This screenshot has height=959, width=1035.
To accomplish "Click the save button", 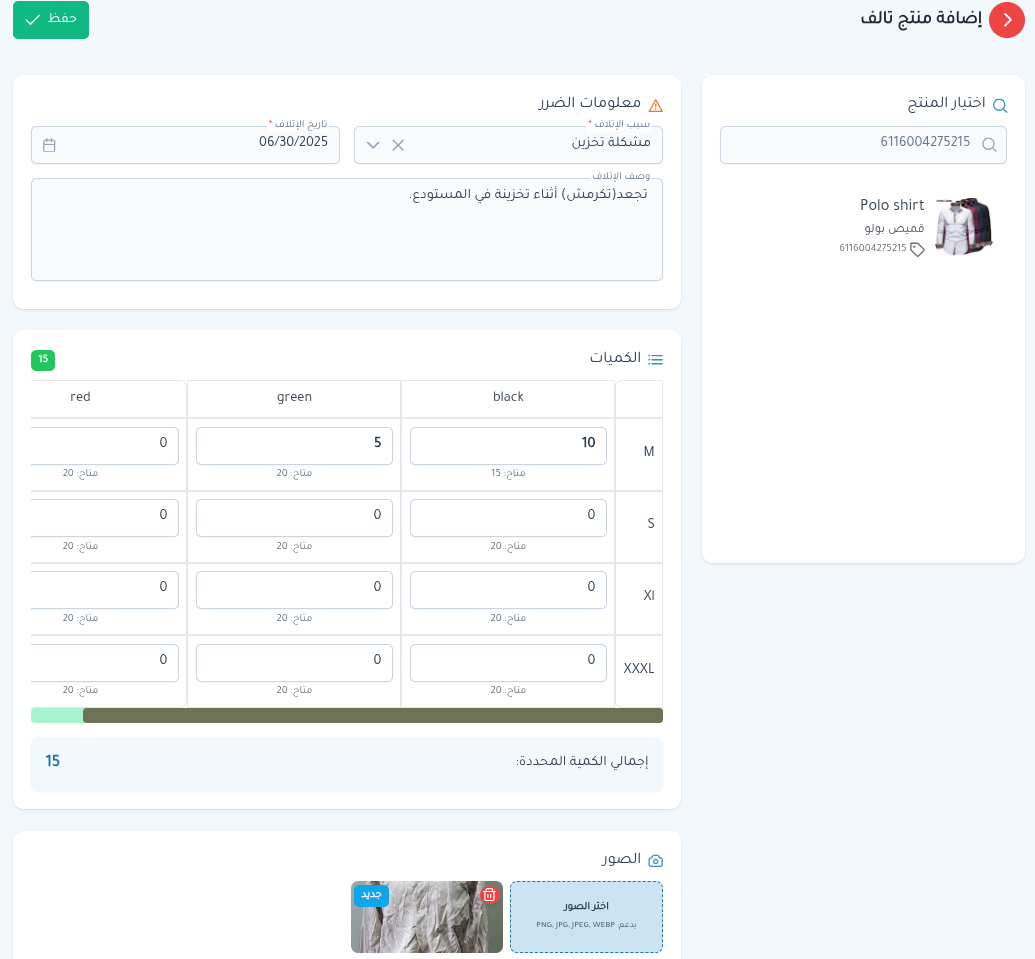I will [51, 20].
